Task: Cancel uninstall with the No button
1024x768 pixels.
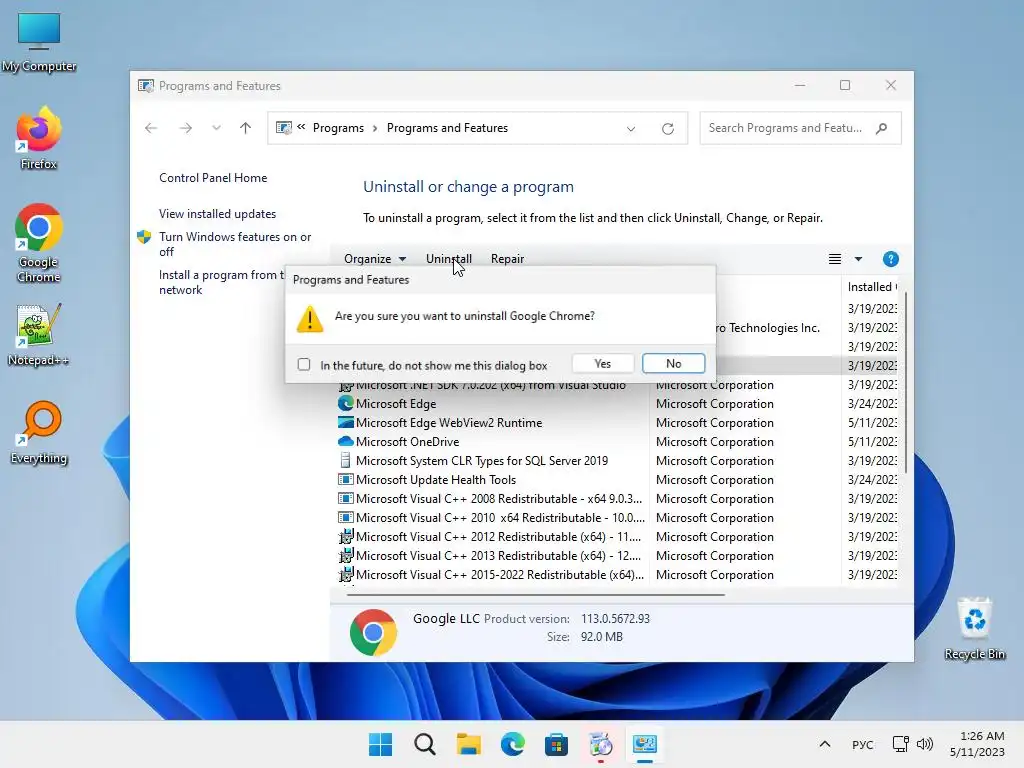Action: coord(673,364)
